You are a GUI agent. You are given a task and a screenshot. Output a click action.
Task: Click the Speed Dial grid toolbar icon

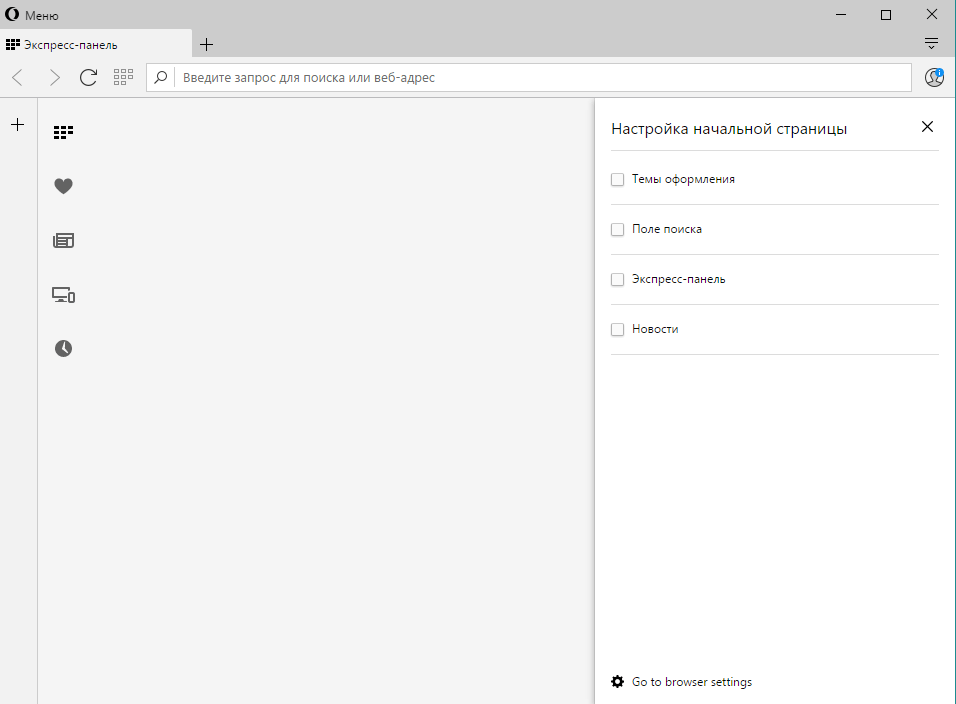pyautogui.click(x=124, y=77)
